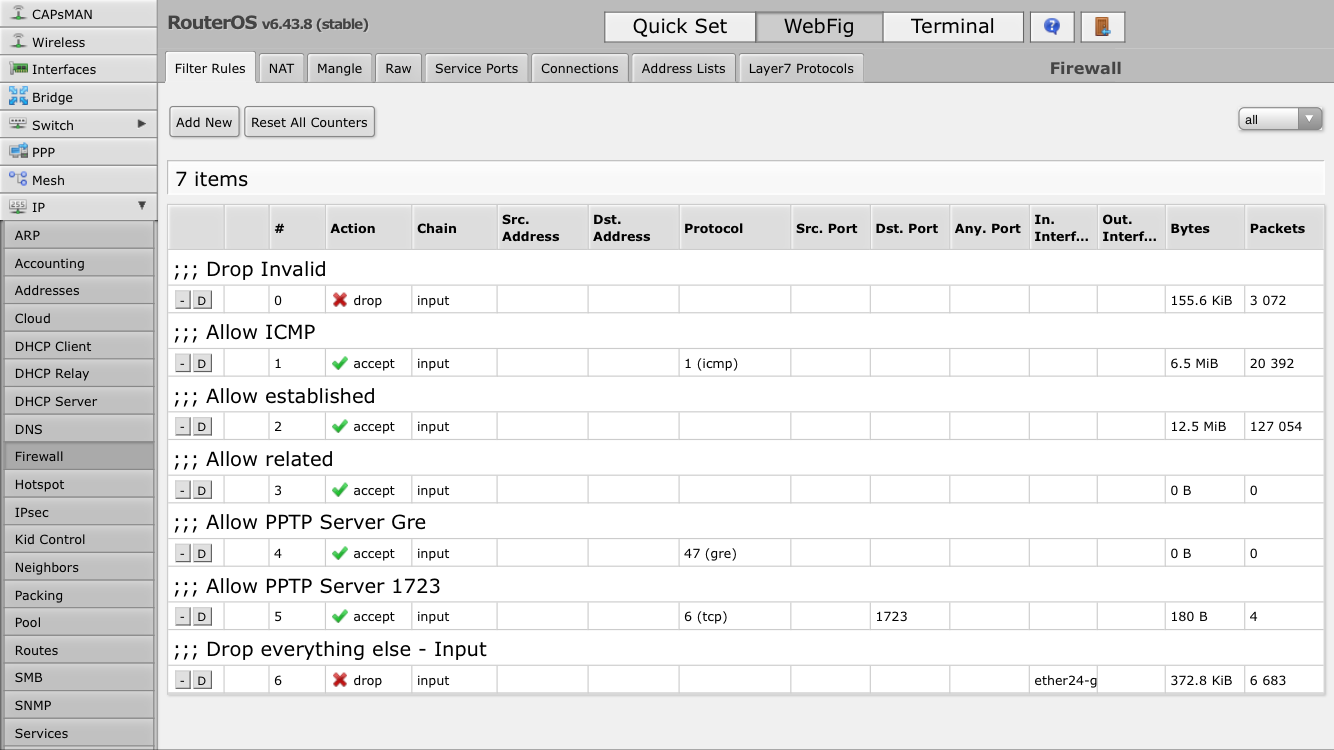Click Reset All Counters button
Image resolution: width=1334 pixels, height=750 pixels.
tap(309, 122)
